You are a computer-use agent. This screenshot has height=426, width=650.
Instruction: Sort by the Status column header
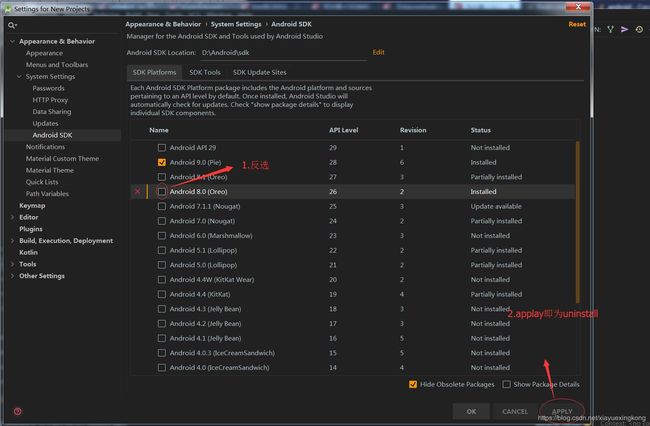pos(480,130)
